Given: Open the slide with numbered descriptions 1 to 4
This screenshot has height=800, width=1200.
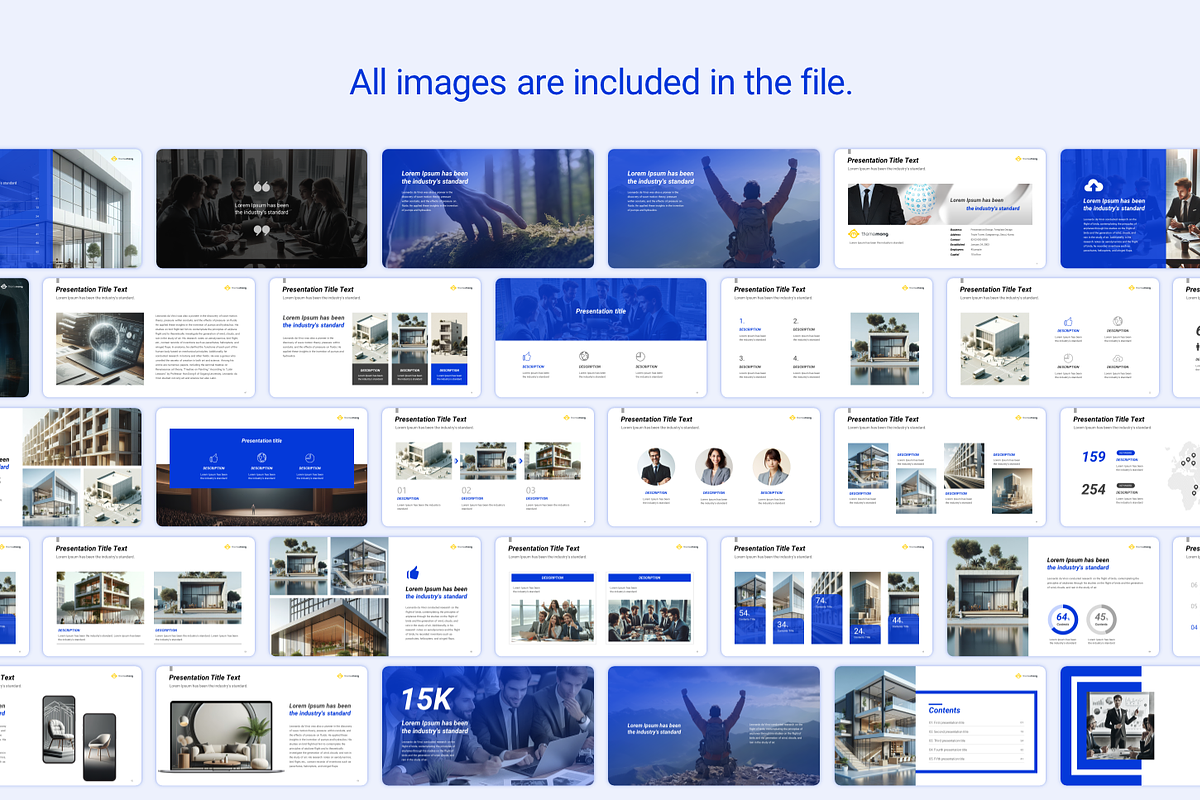Looking at the screenshot, I should click(827, 338).
